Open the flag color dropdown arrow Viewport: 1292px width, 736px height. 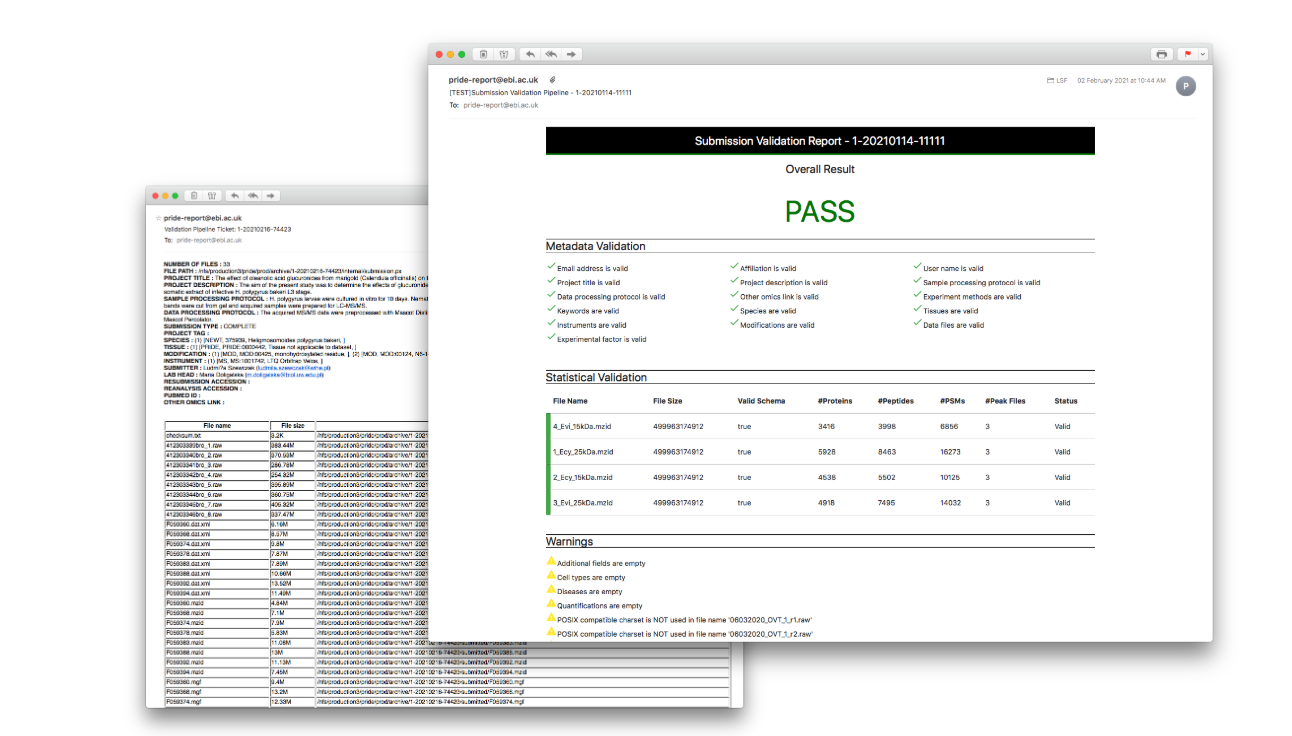point(1203,54)
